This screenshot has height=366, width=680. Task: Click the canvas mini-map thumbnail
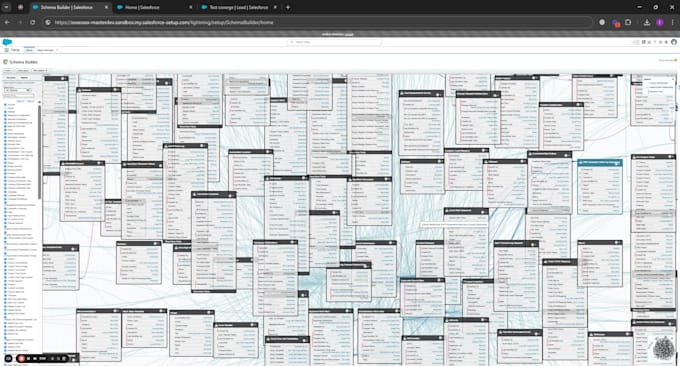(663, 348)
